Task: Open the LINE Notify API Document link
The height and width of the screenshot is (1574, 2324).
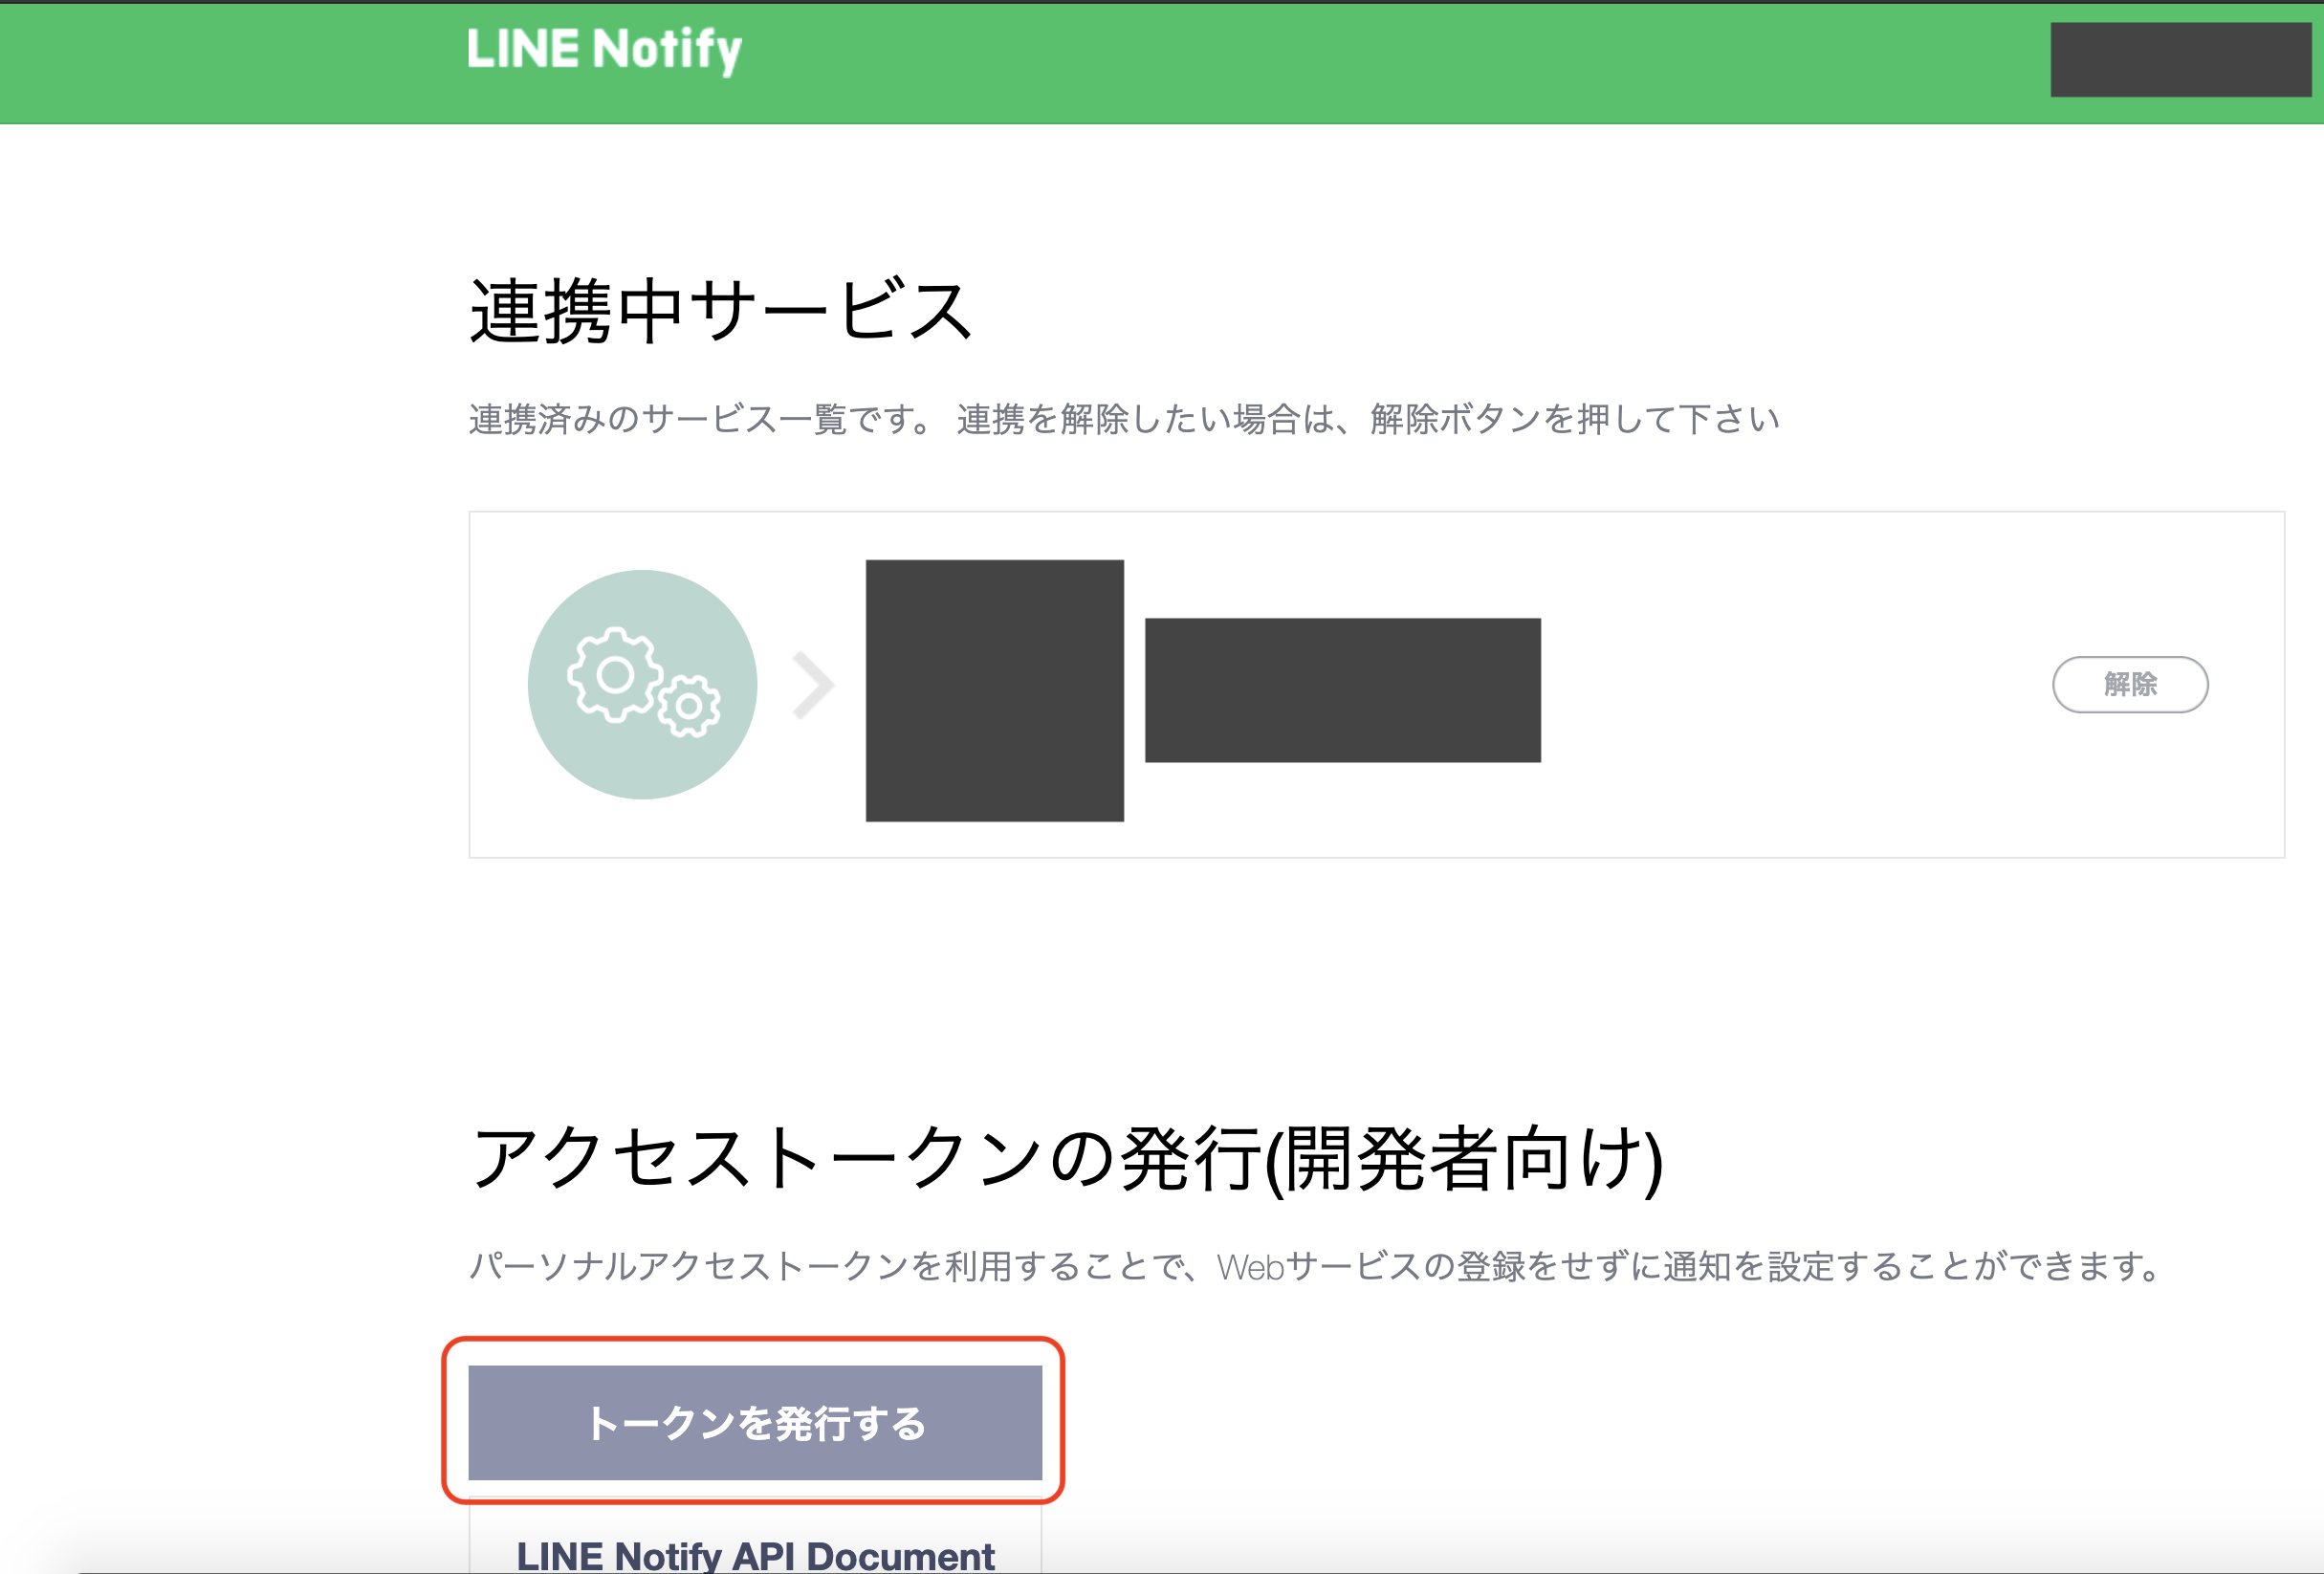Action: (755, 1555)
